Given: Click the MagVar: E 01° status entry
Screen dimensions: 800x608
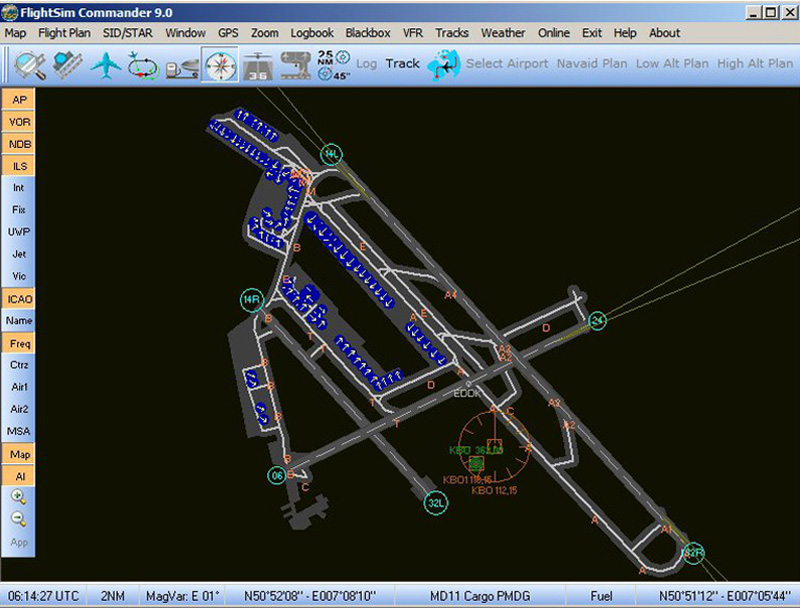Looking at the screenshot, I should (x=182, y=596).
